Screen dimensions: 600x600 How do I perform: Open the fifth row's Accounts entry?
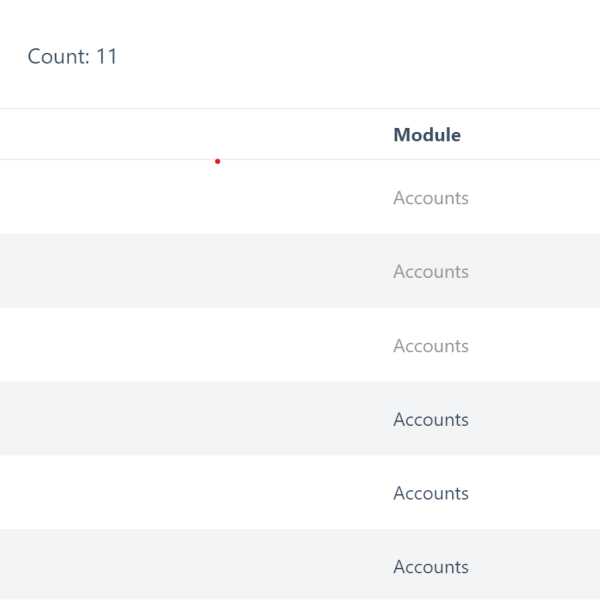(431, 493)
